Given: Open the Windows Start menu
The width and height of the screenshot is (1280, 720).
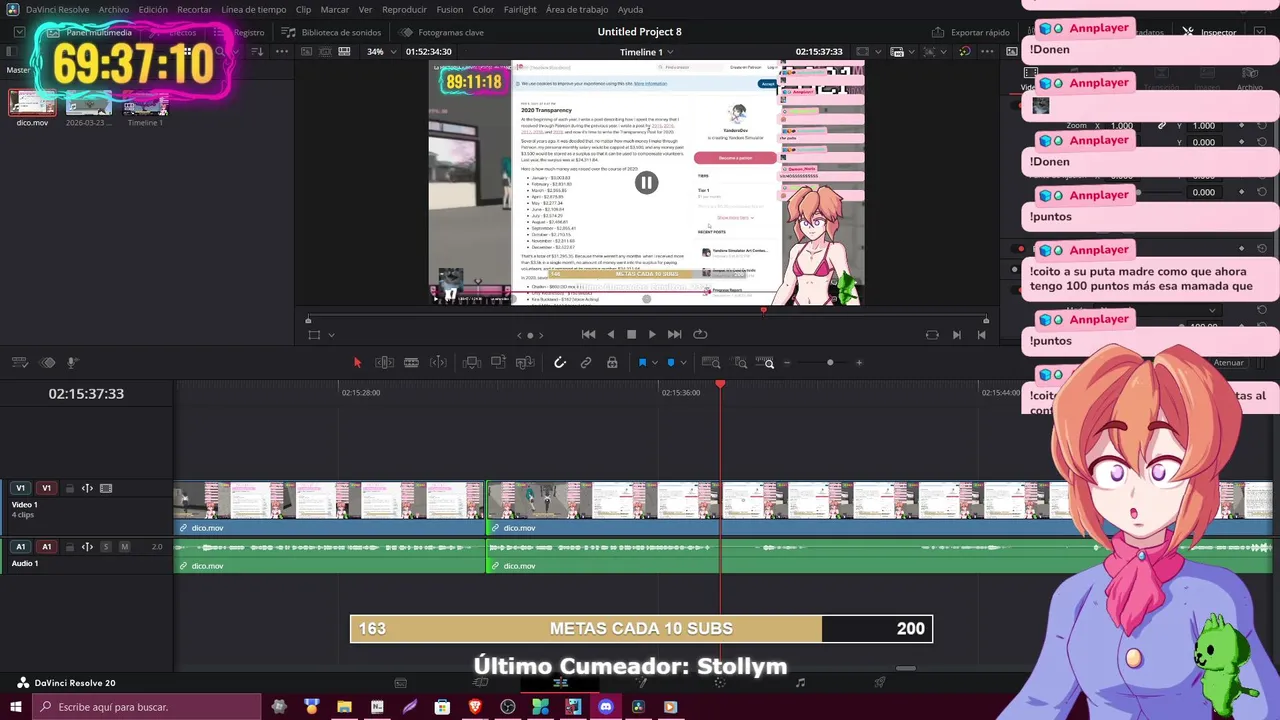Looking at the screenshot, I should [16, 707].
